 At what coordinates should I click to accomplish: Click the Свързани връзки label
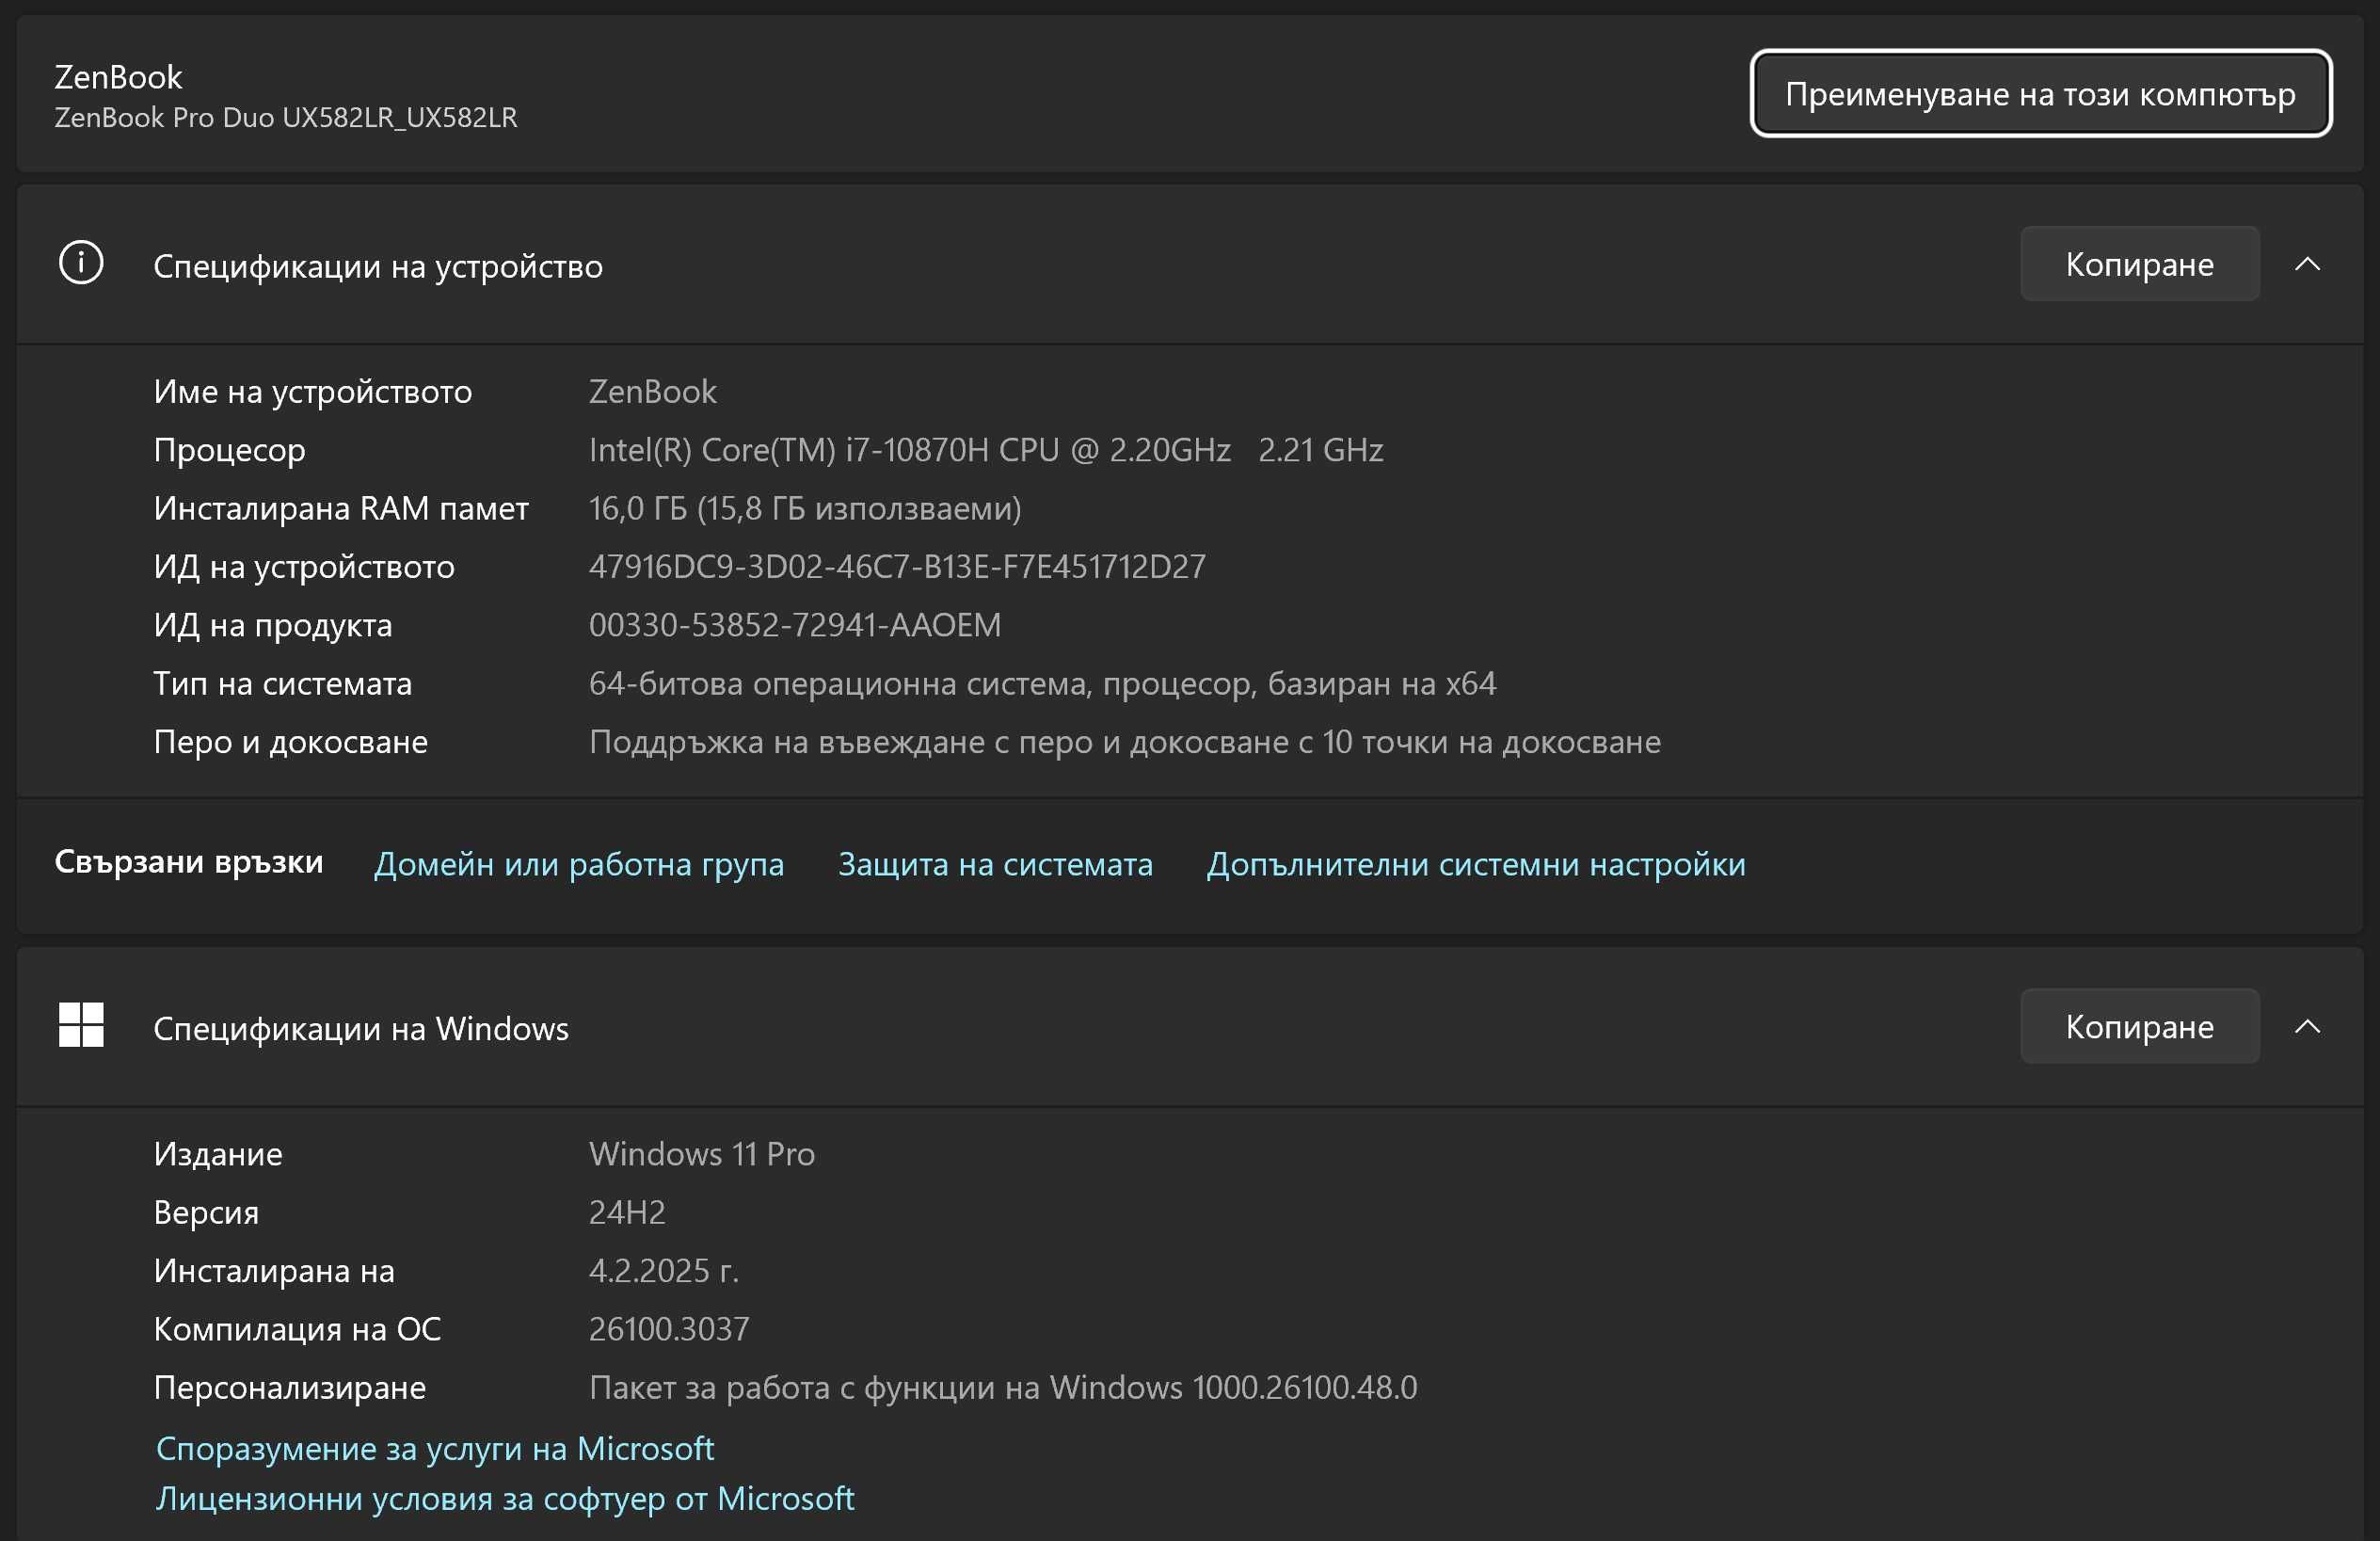click(x=189, y=862)
